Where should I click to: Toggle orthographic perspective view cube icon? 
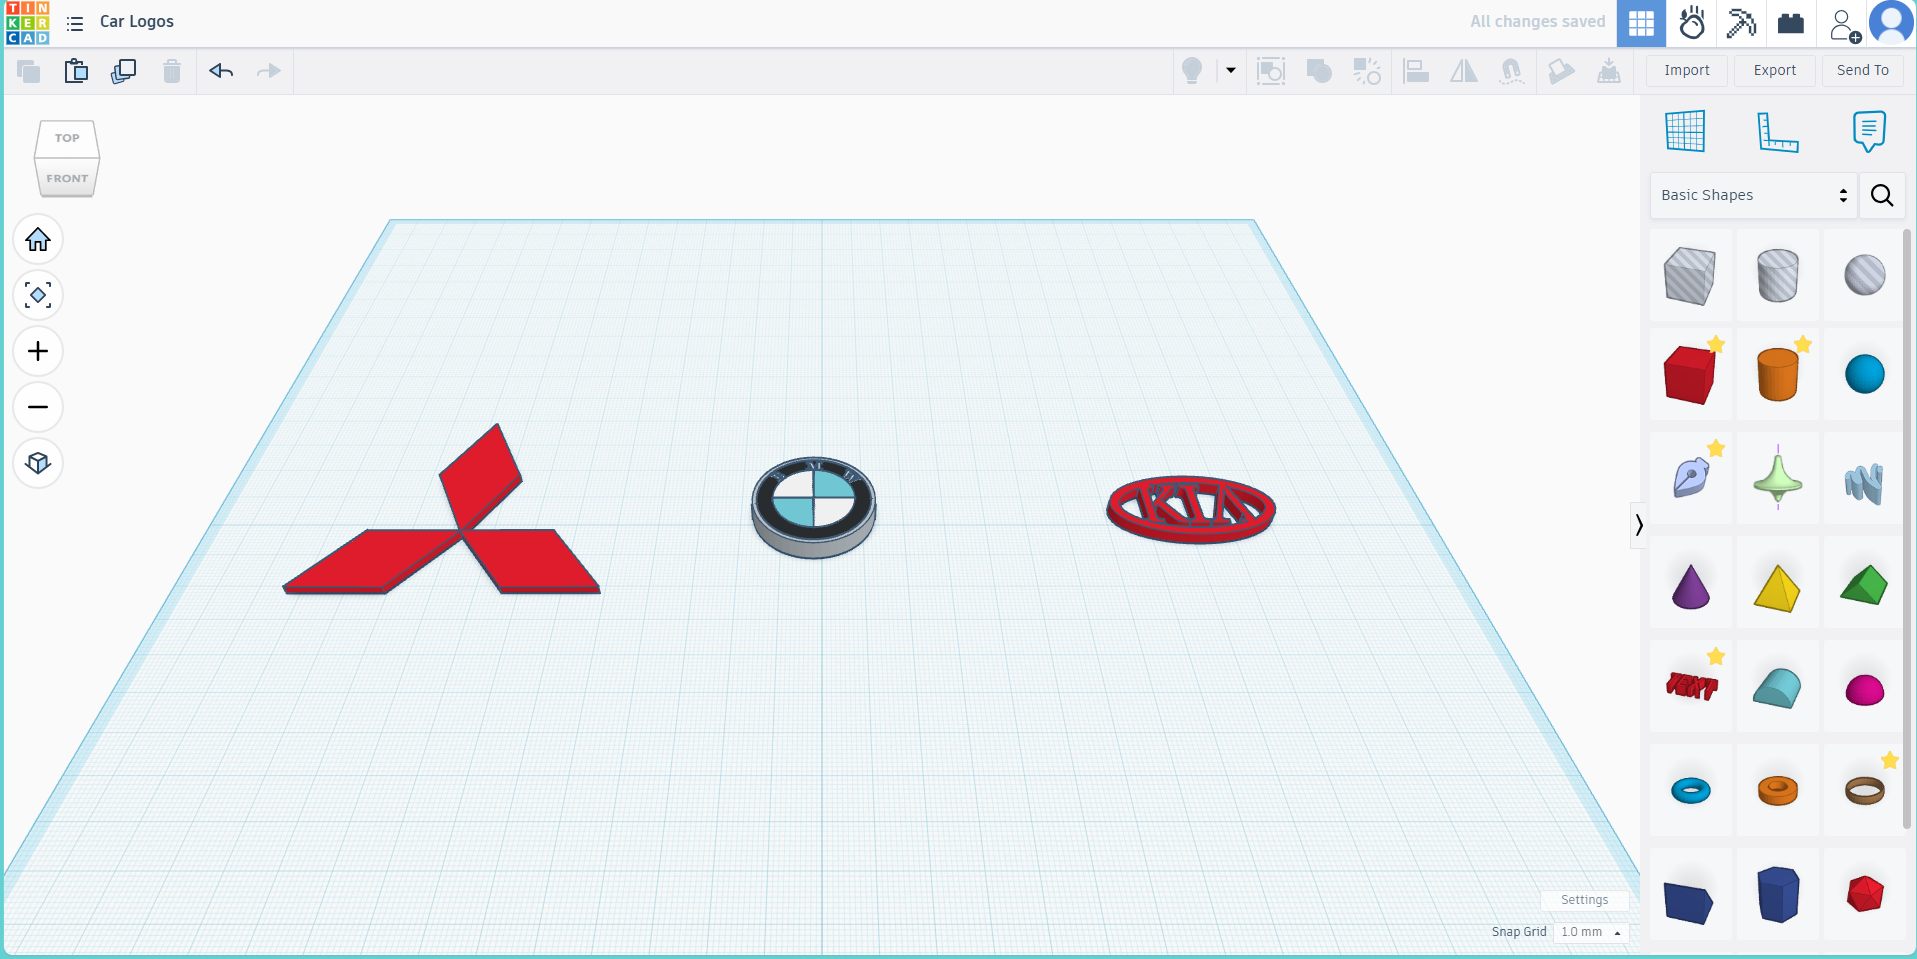pyautogui.click(x=38, y=464)
